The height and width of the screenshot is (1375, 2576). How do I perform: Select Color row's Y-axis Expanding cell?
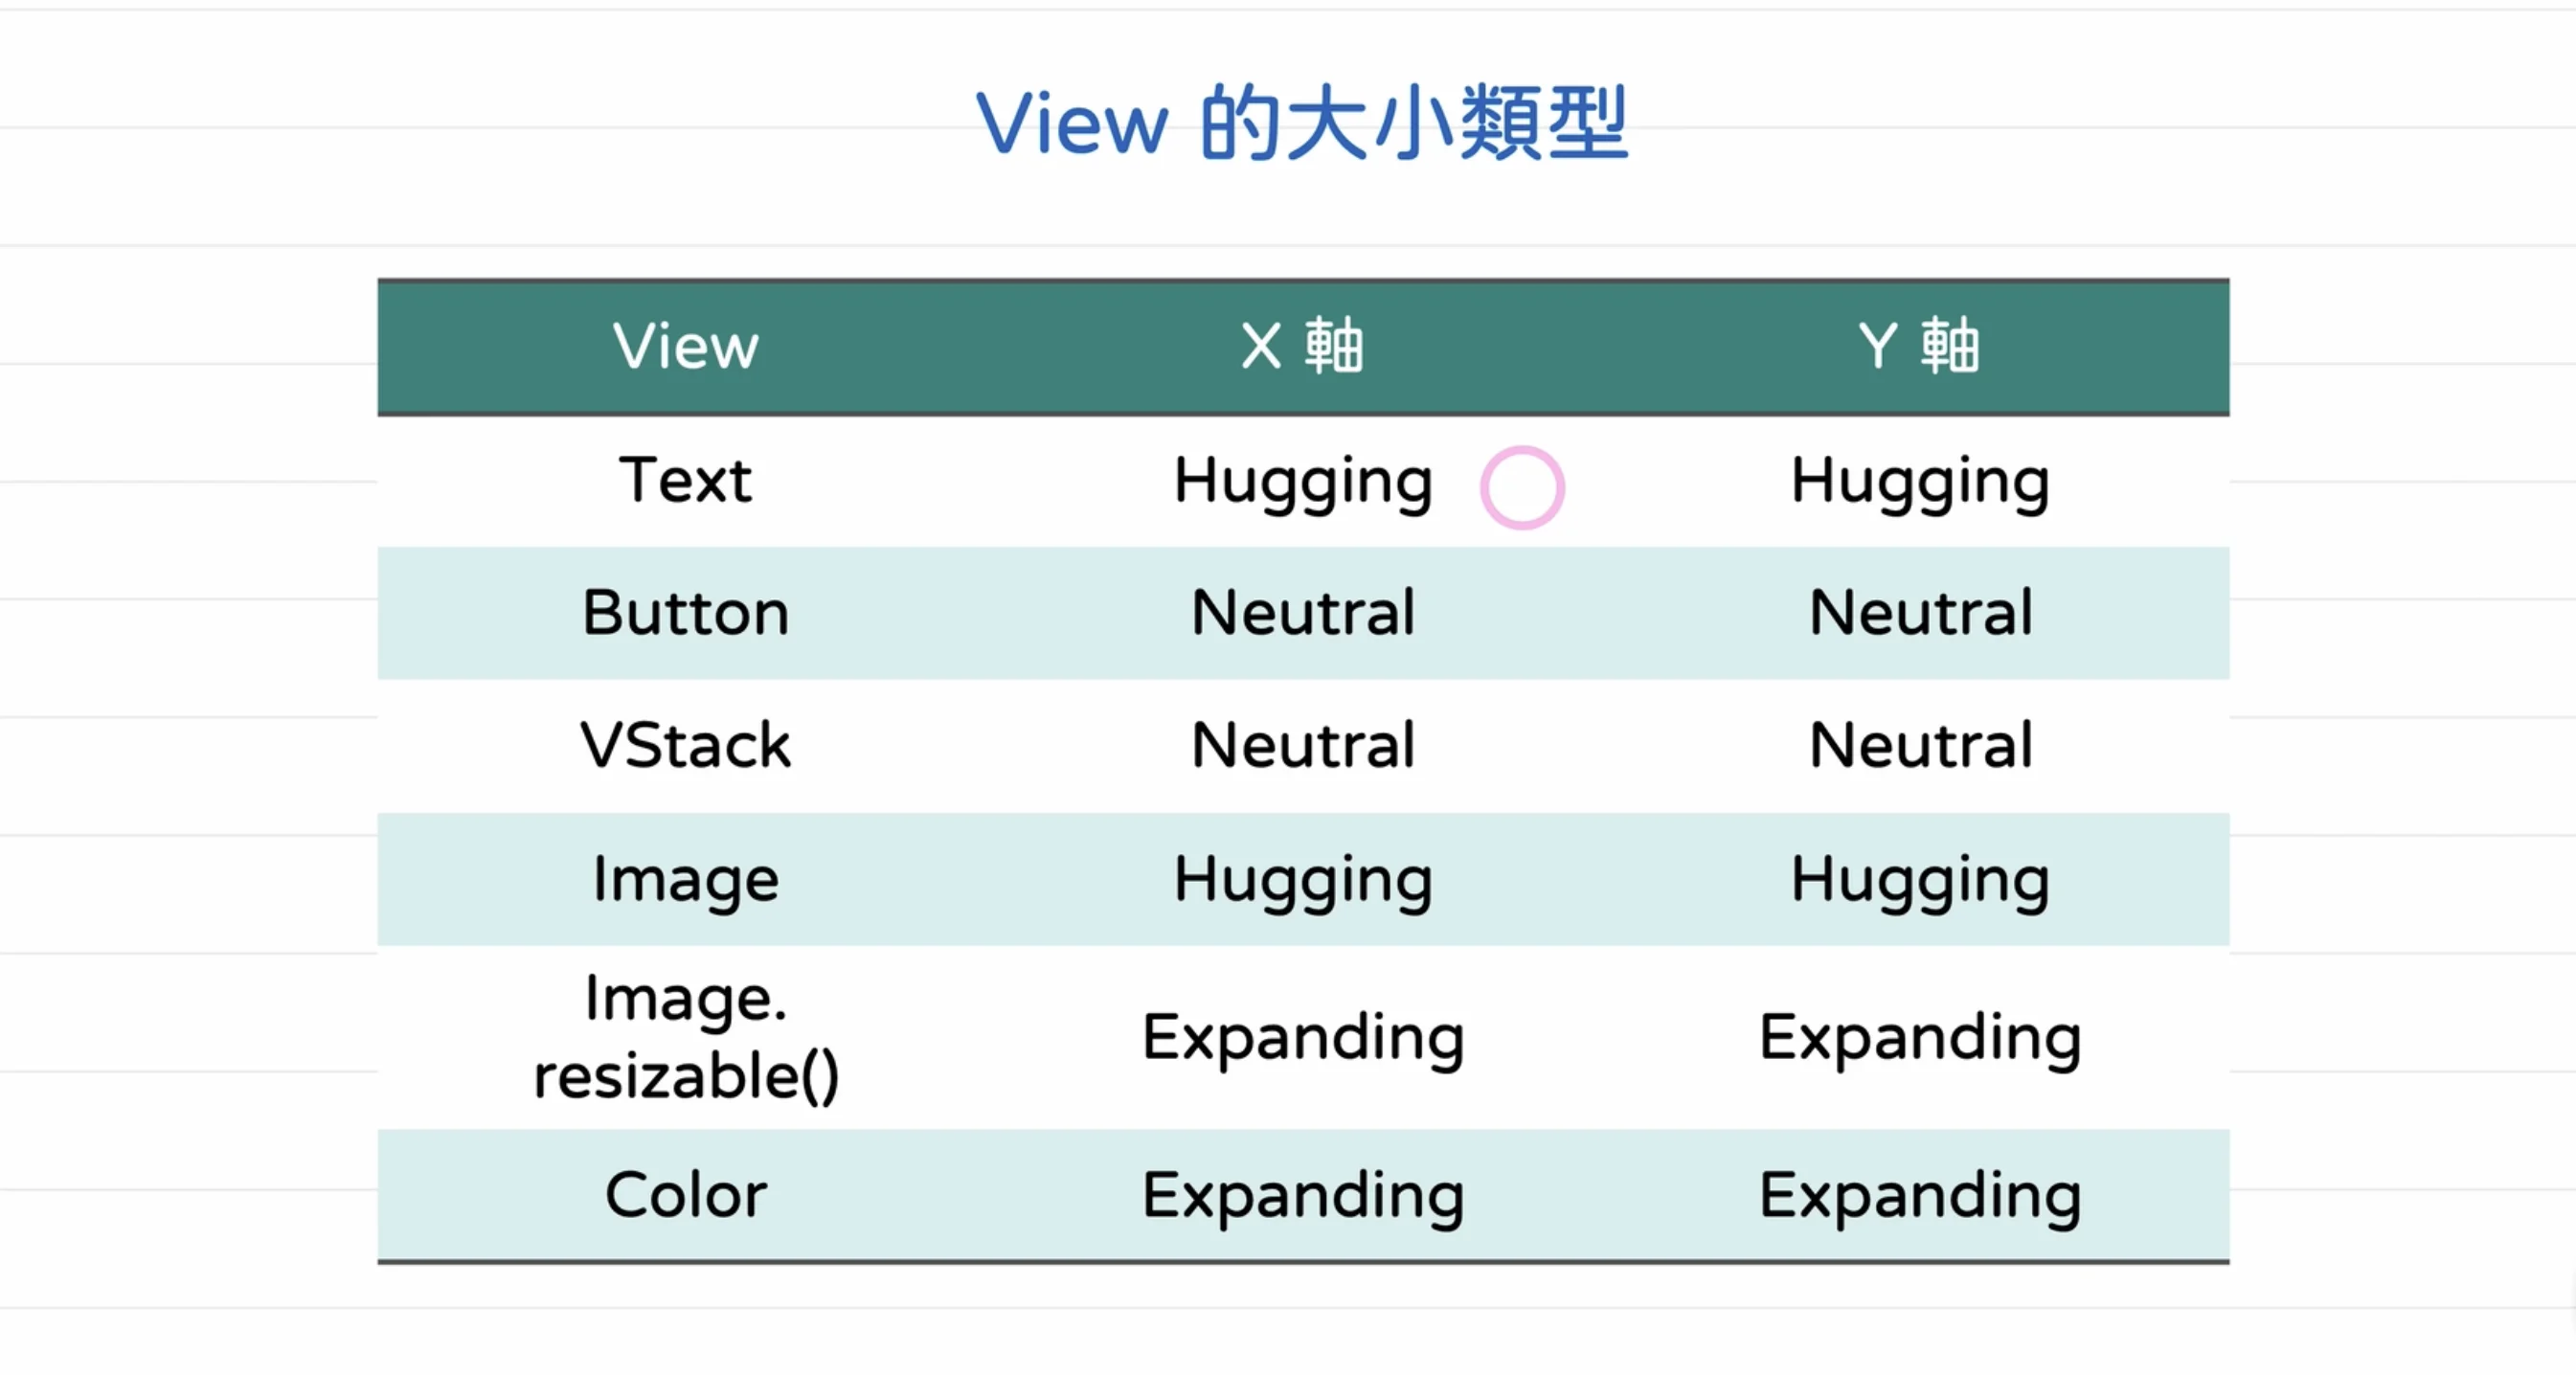[1919, 1195]
